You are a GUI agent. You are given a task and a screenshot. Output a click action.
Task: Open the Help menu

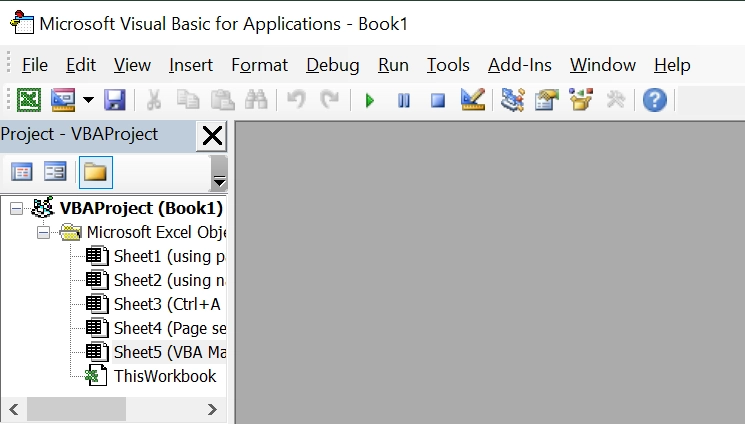672,65
